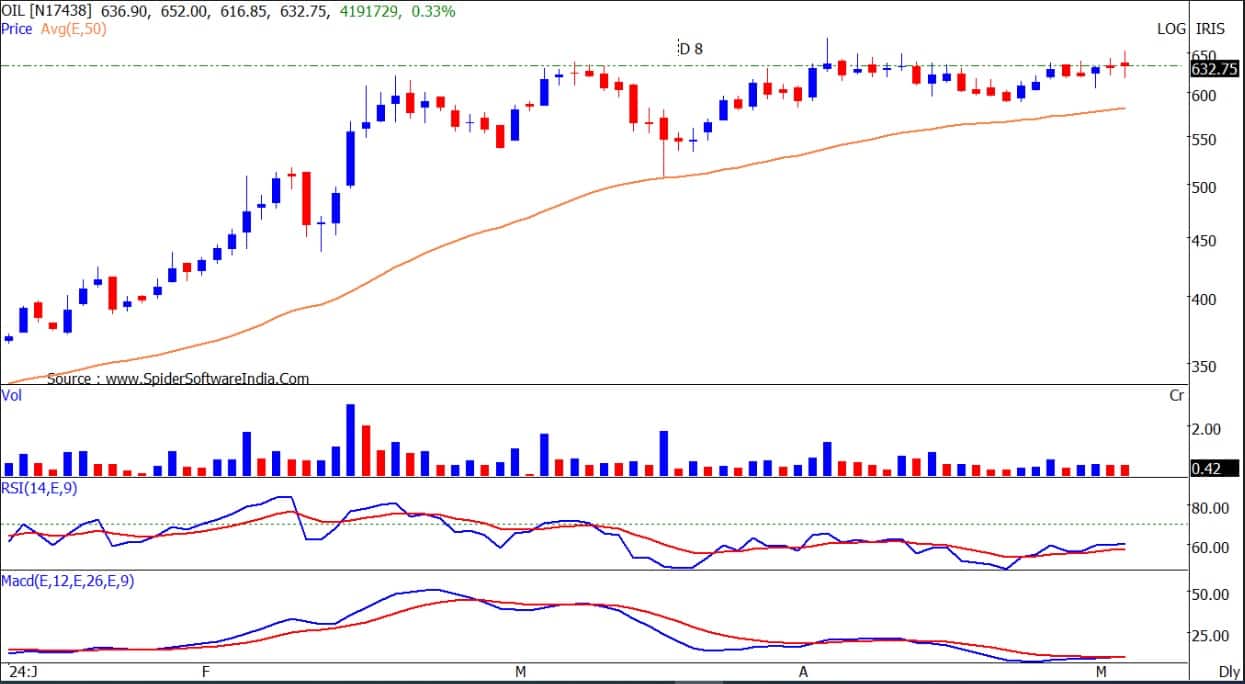Click the 80.00 level on RSI axis

(1206, 508)
